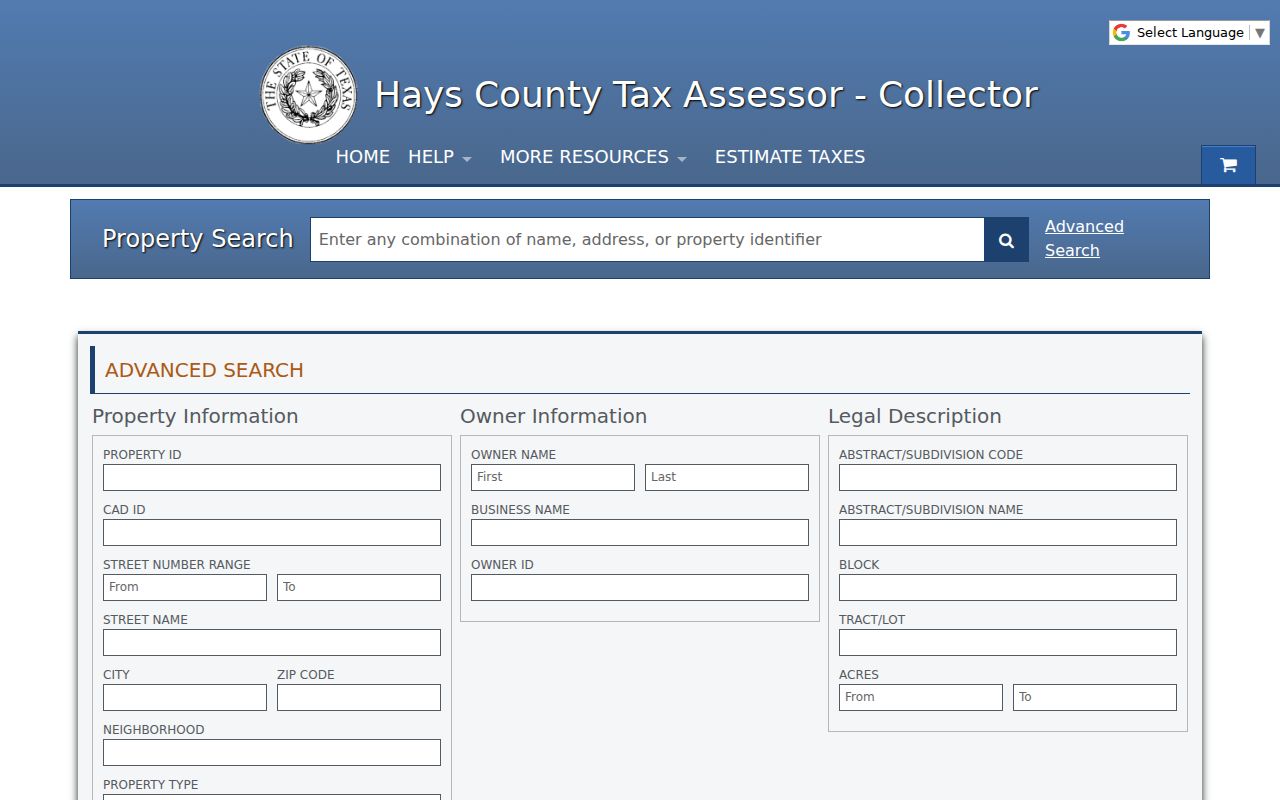1280x800 pixels.
Task: Focus the Street Number Range To field
Action: (359, 587)
